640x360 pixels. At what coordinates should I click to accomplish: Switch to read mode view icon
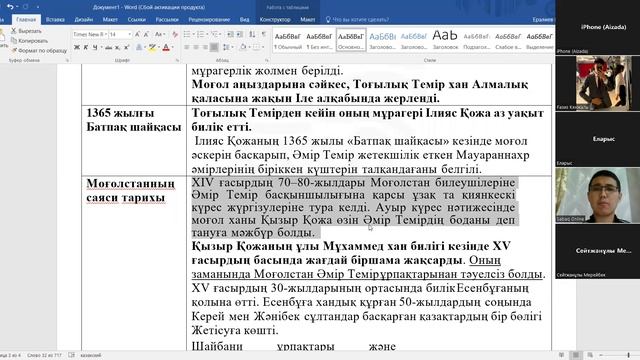562,355
